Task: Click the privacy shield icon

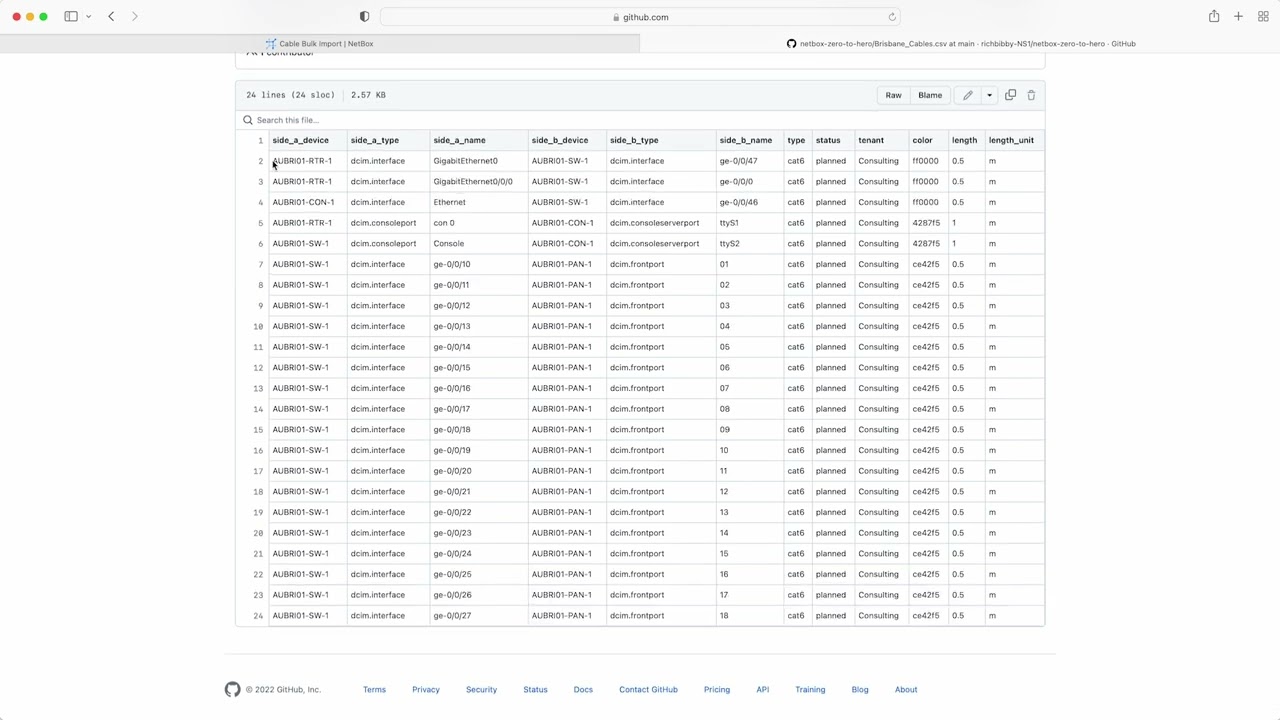Action: (364, 17)
